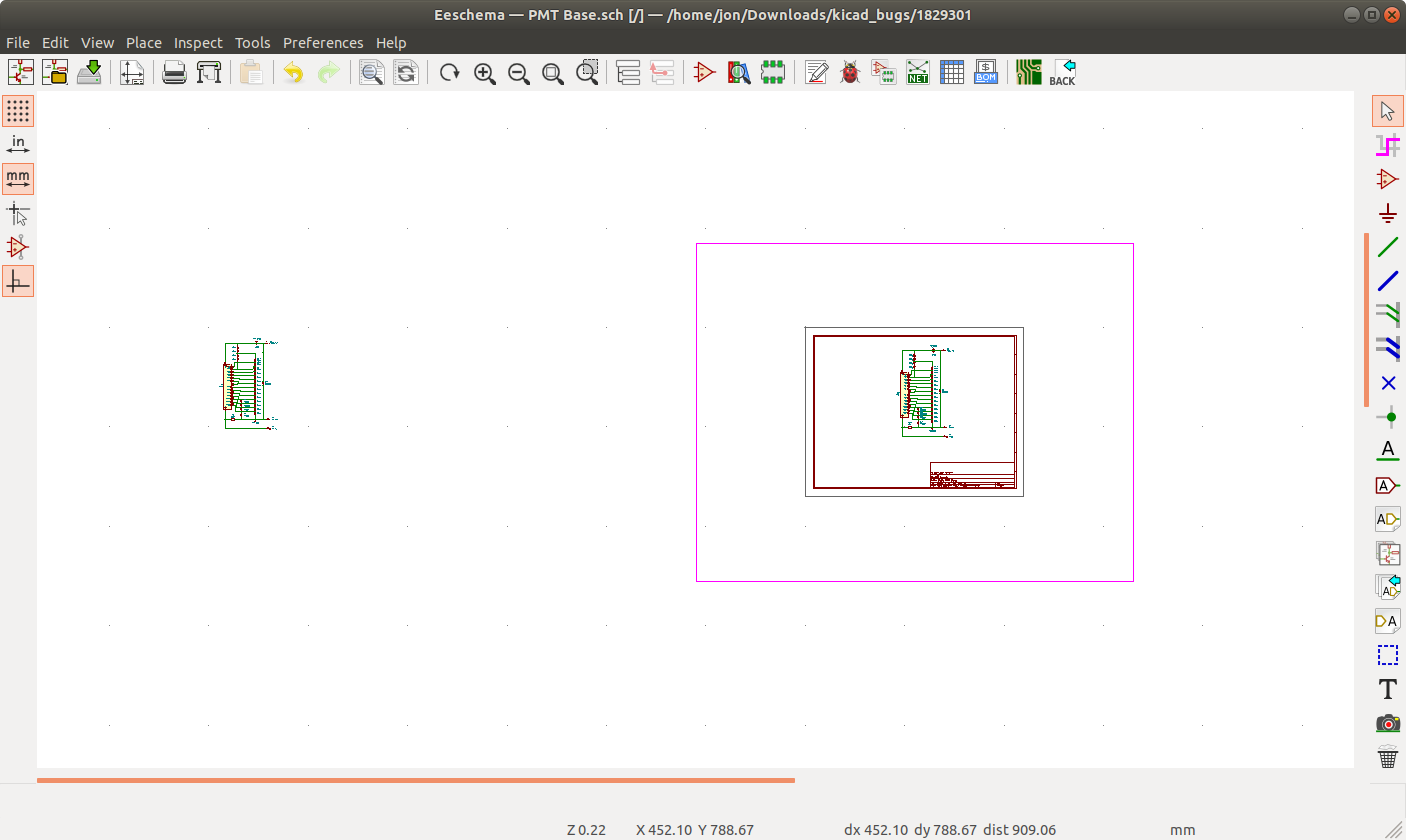Select the Place Bus tool
The height and width of the screenshot is (840, 1406).
pyautogui.click(x=1388, y=281)
